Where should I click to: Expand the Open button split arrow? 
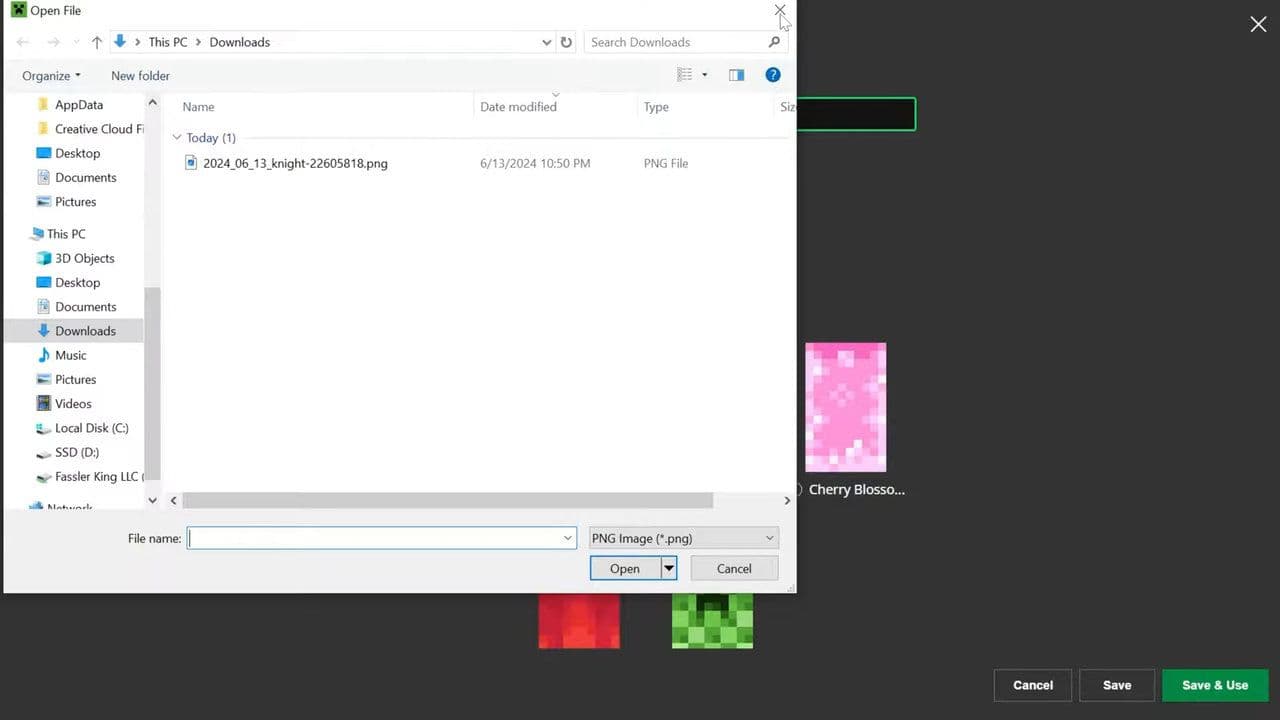point(669,569)
